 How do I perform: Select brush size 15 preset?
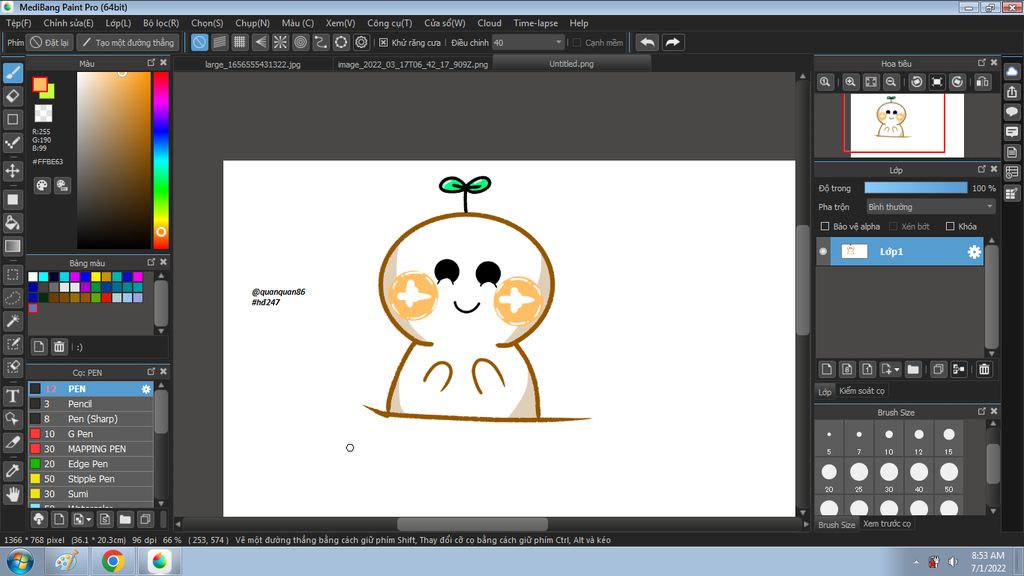click(x=949, y=439)
